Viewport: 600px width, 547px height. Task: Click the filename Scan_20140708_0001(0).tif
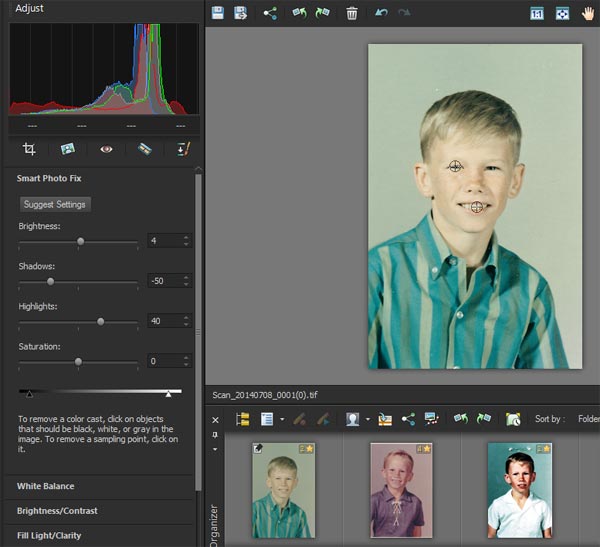(x=265, y=395)
